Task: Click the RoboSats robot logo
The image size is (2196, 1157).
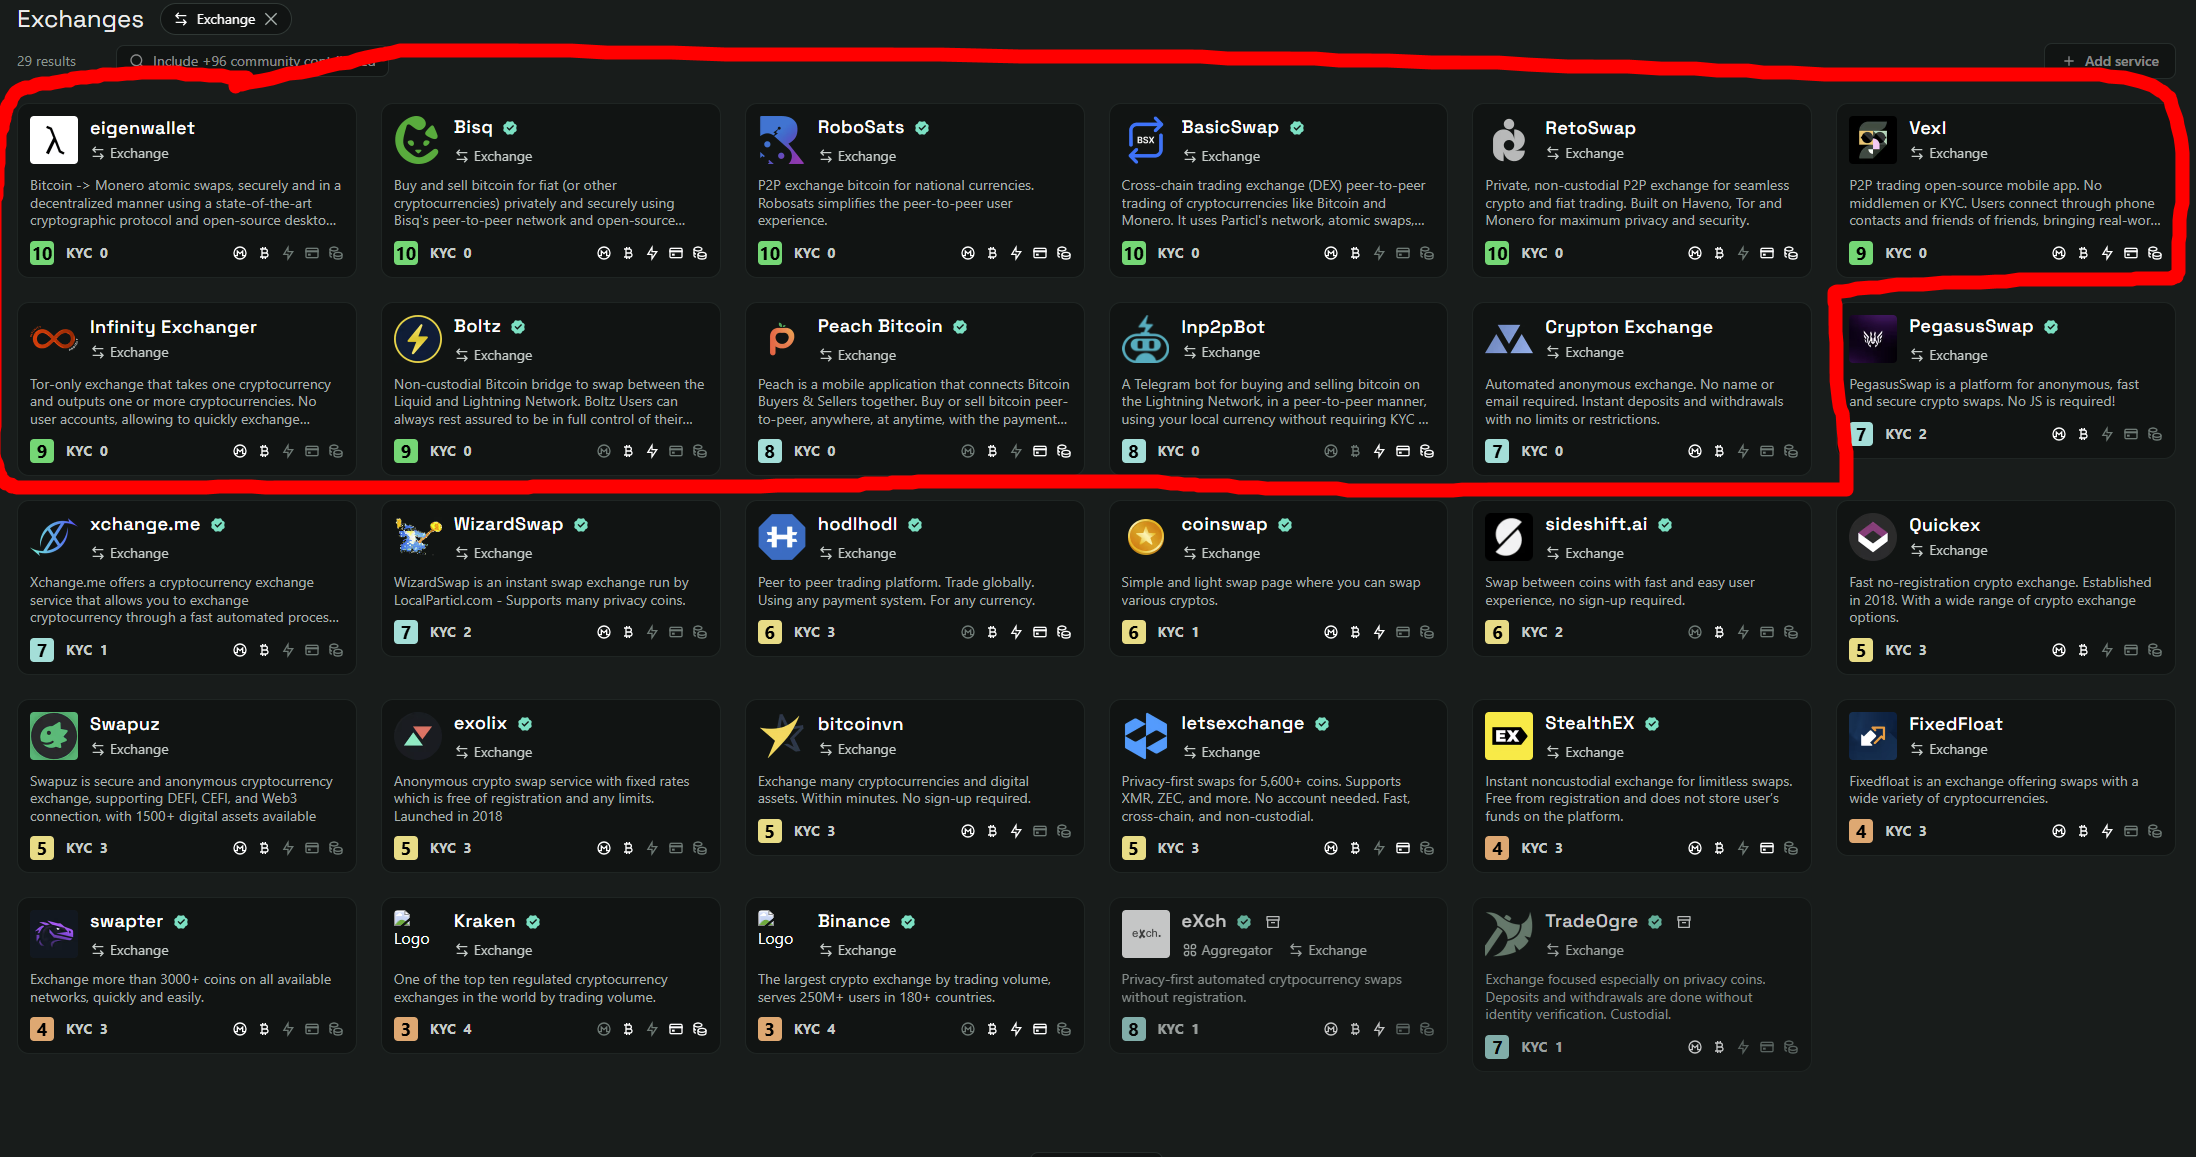Action: [781, 140]
